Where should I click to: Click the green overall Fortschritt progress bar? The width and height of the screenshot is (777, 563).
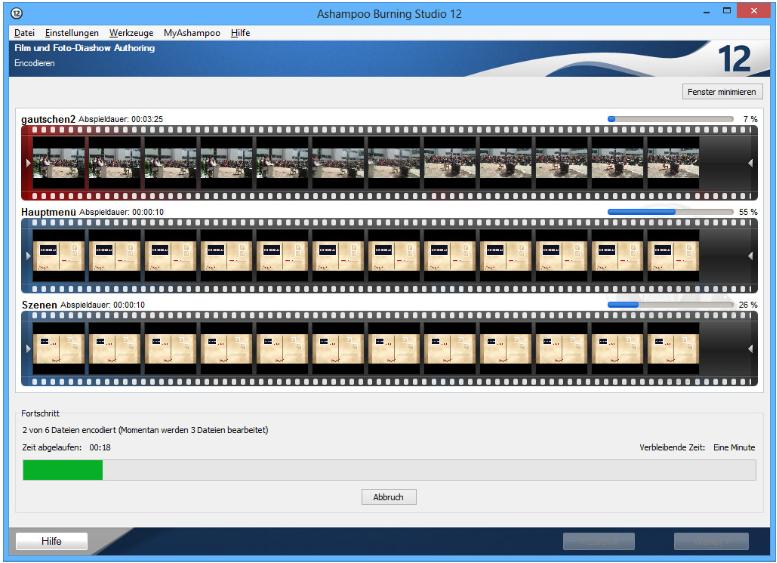(388, 470)
